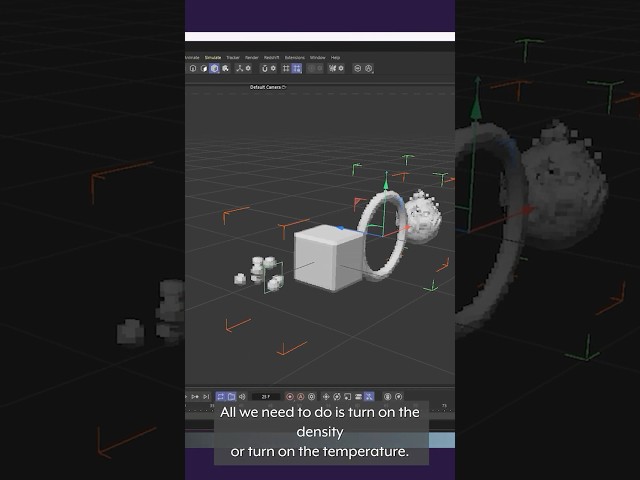The height and width of the screenshot is (480, 640).
Task: Select the voxelized sphere beside the ring
Action: pyautogui.click(x=422, y=216)
